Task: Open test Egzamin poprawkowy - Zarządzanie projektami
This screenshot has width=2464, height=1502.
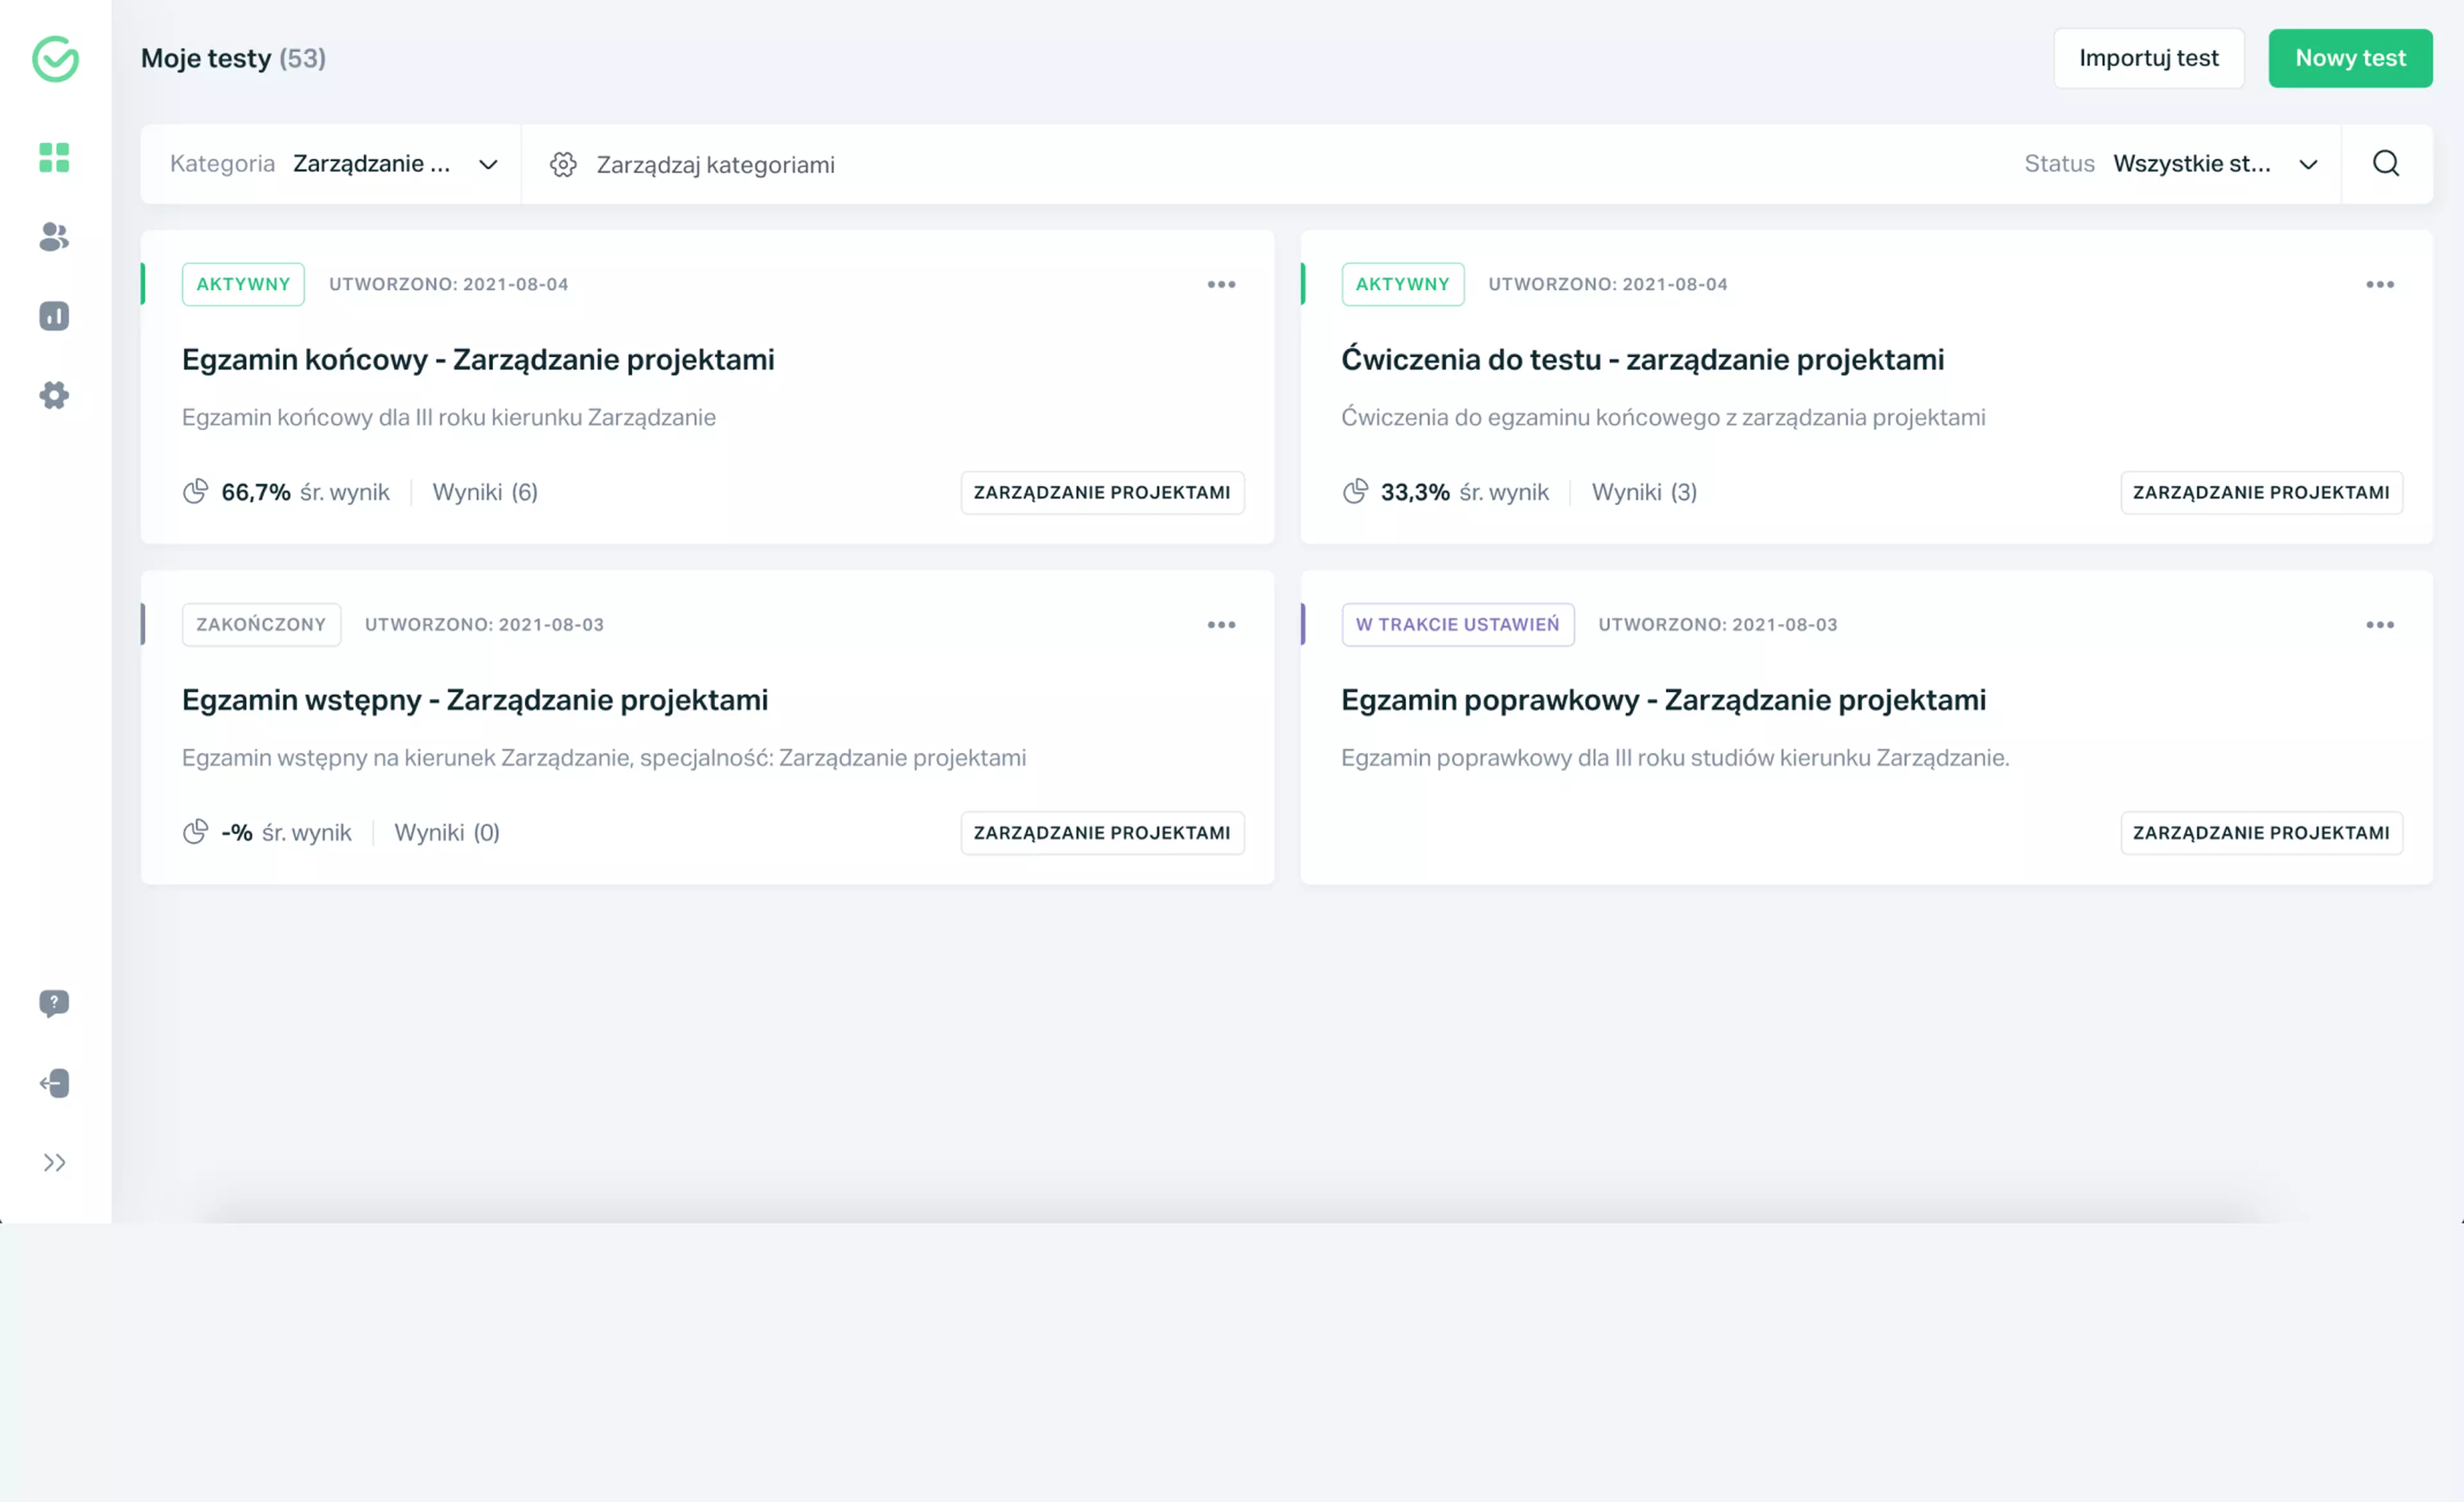Action: (1663, 700)
